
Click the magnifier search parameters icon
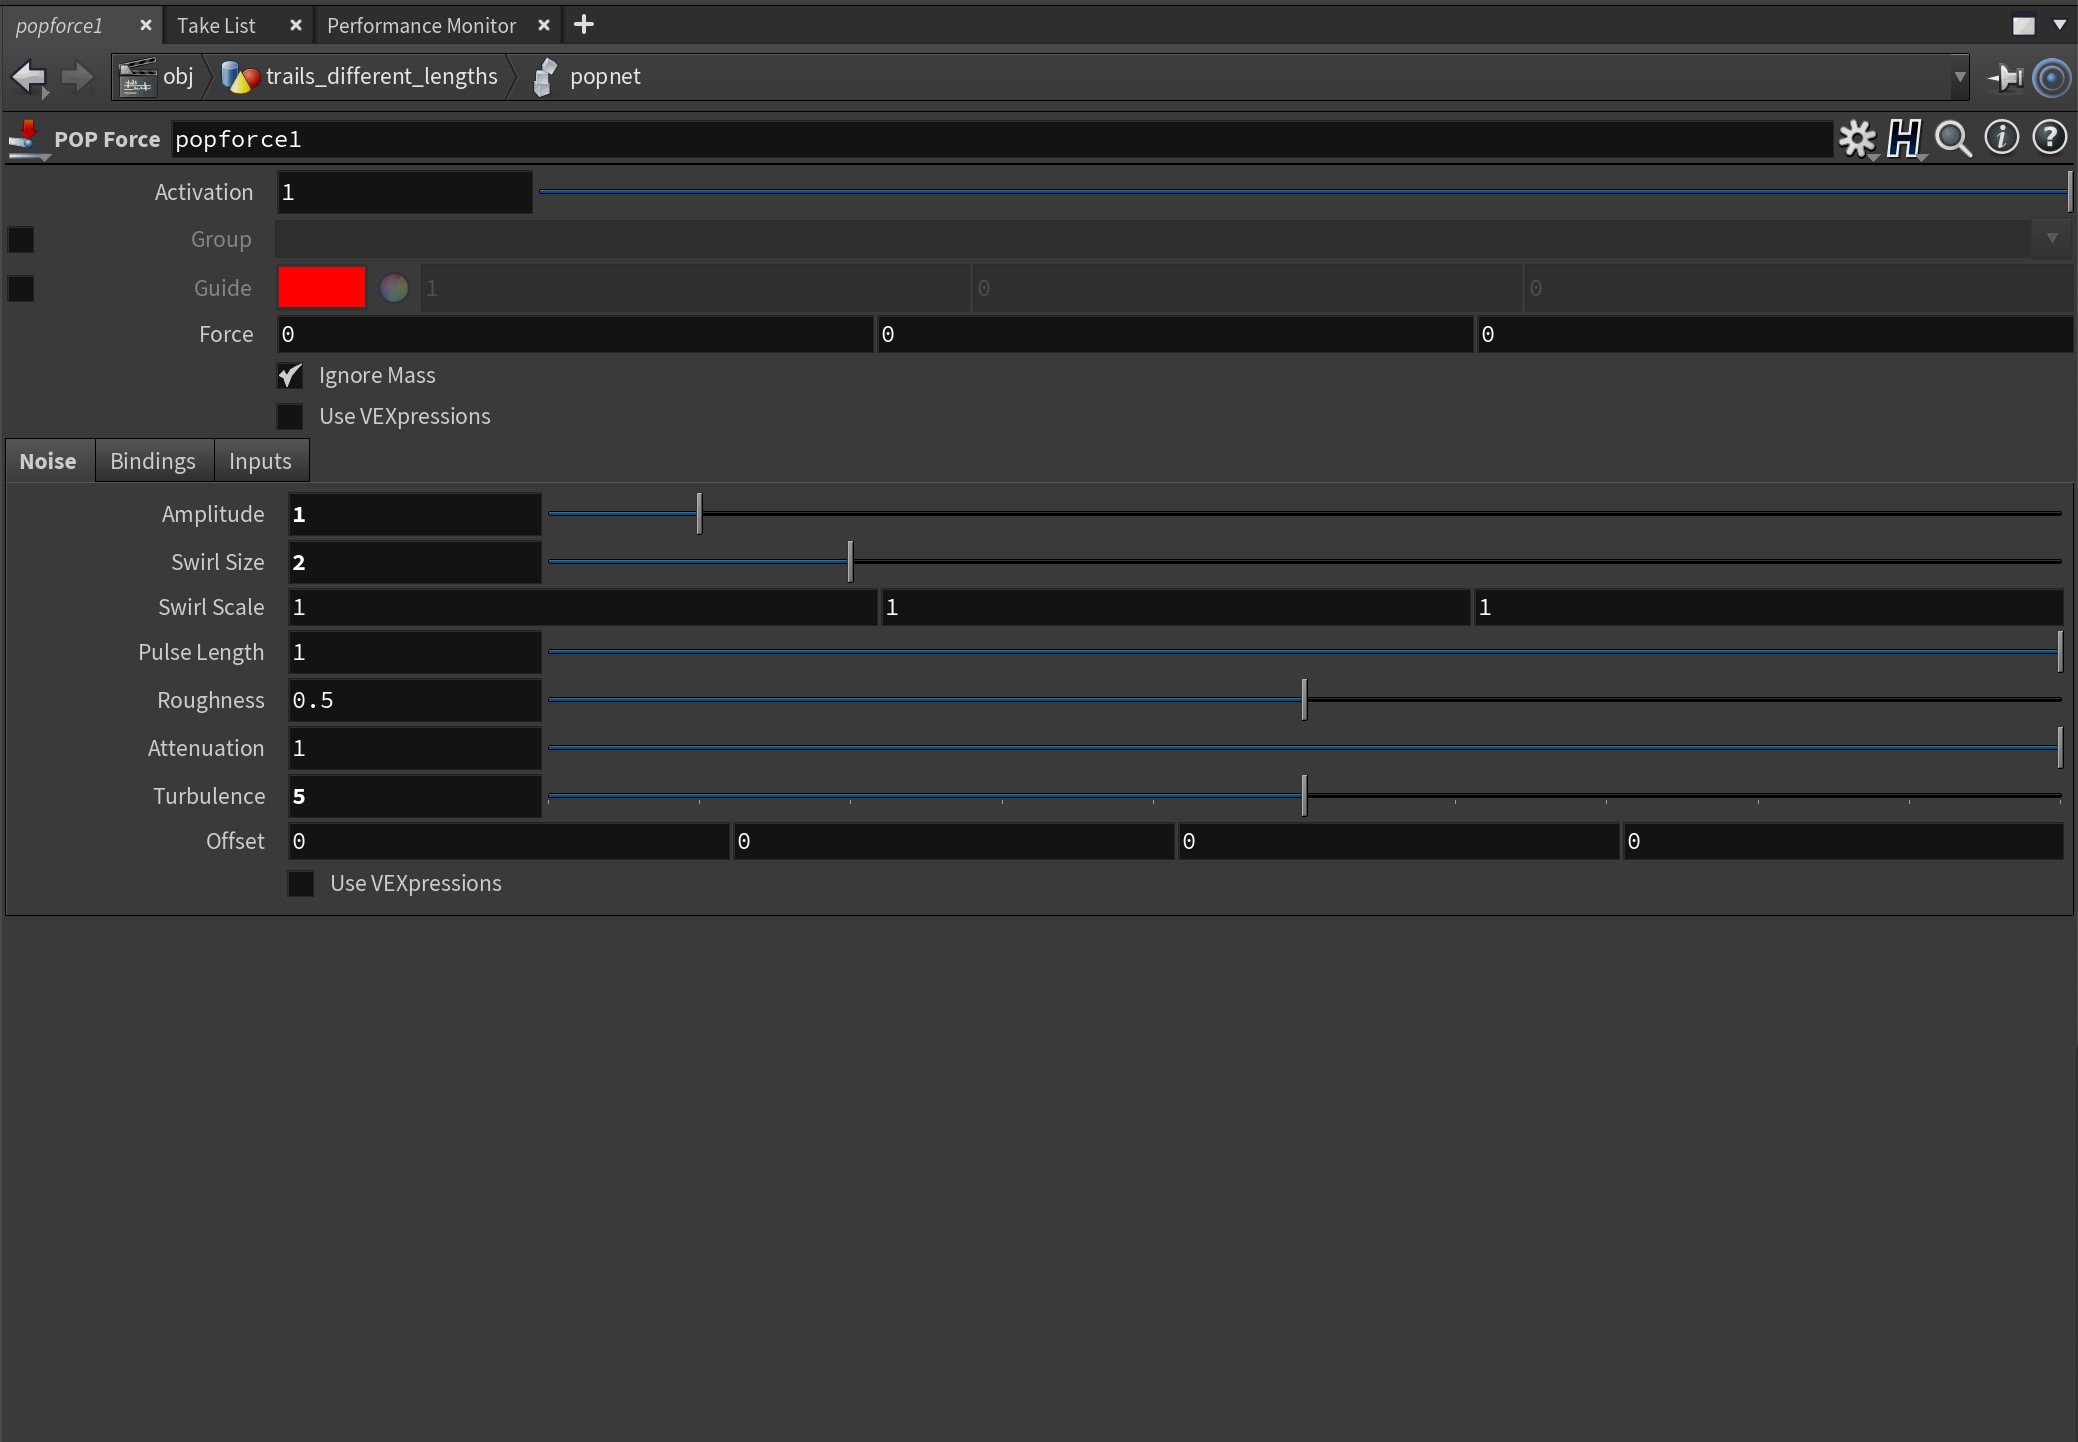1953,138
